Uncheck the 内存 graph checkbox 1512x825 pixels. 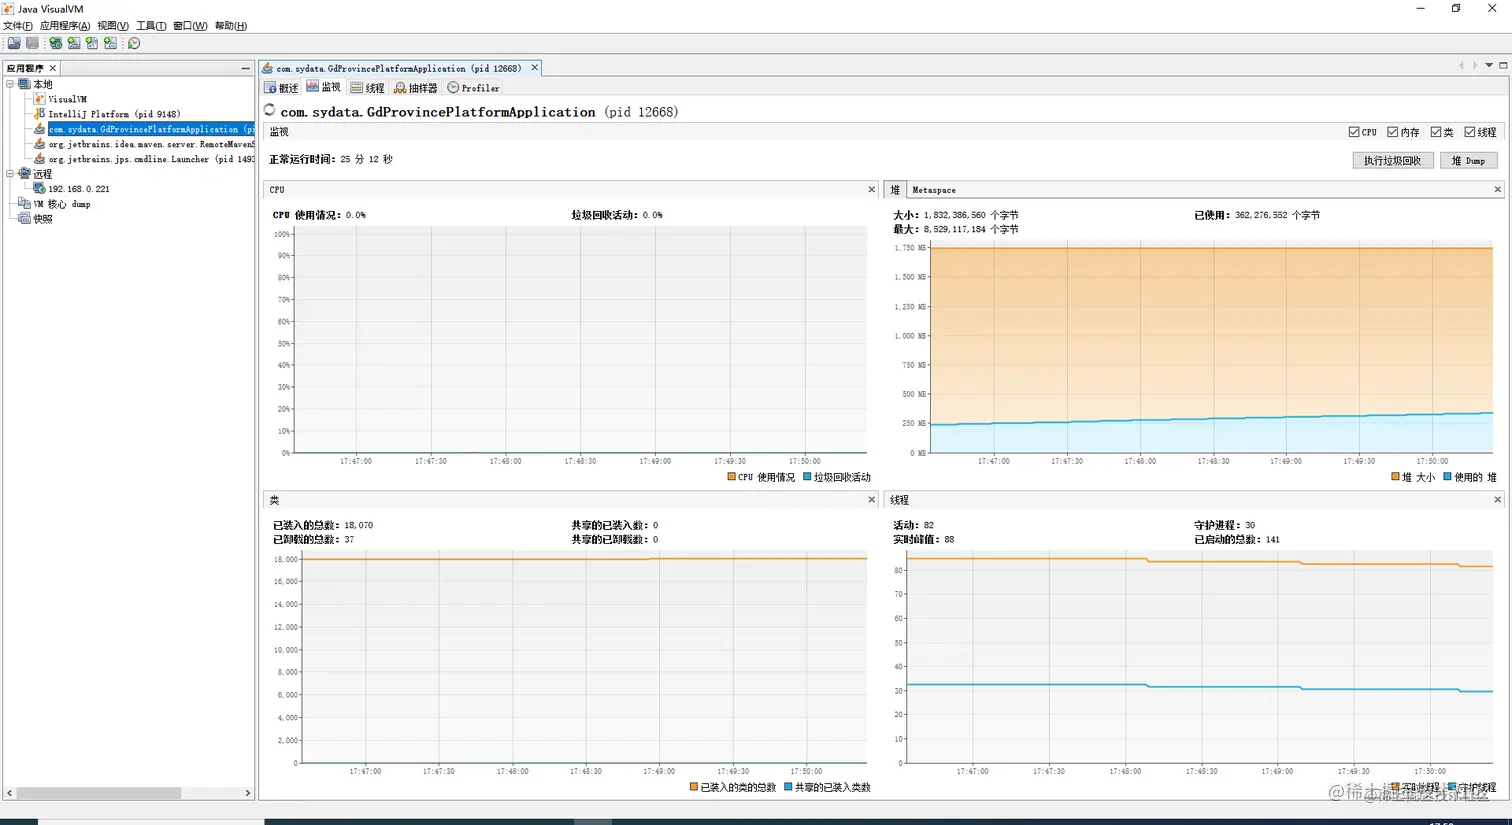click(1393, 132)
